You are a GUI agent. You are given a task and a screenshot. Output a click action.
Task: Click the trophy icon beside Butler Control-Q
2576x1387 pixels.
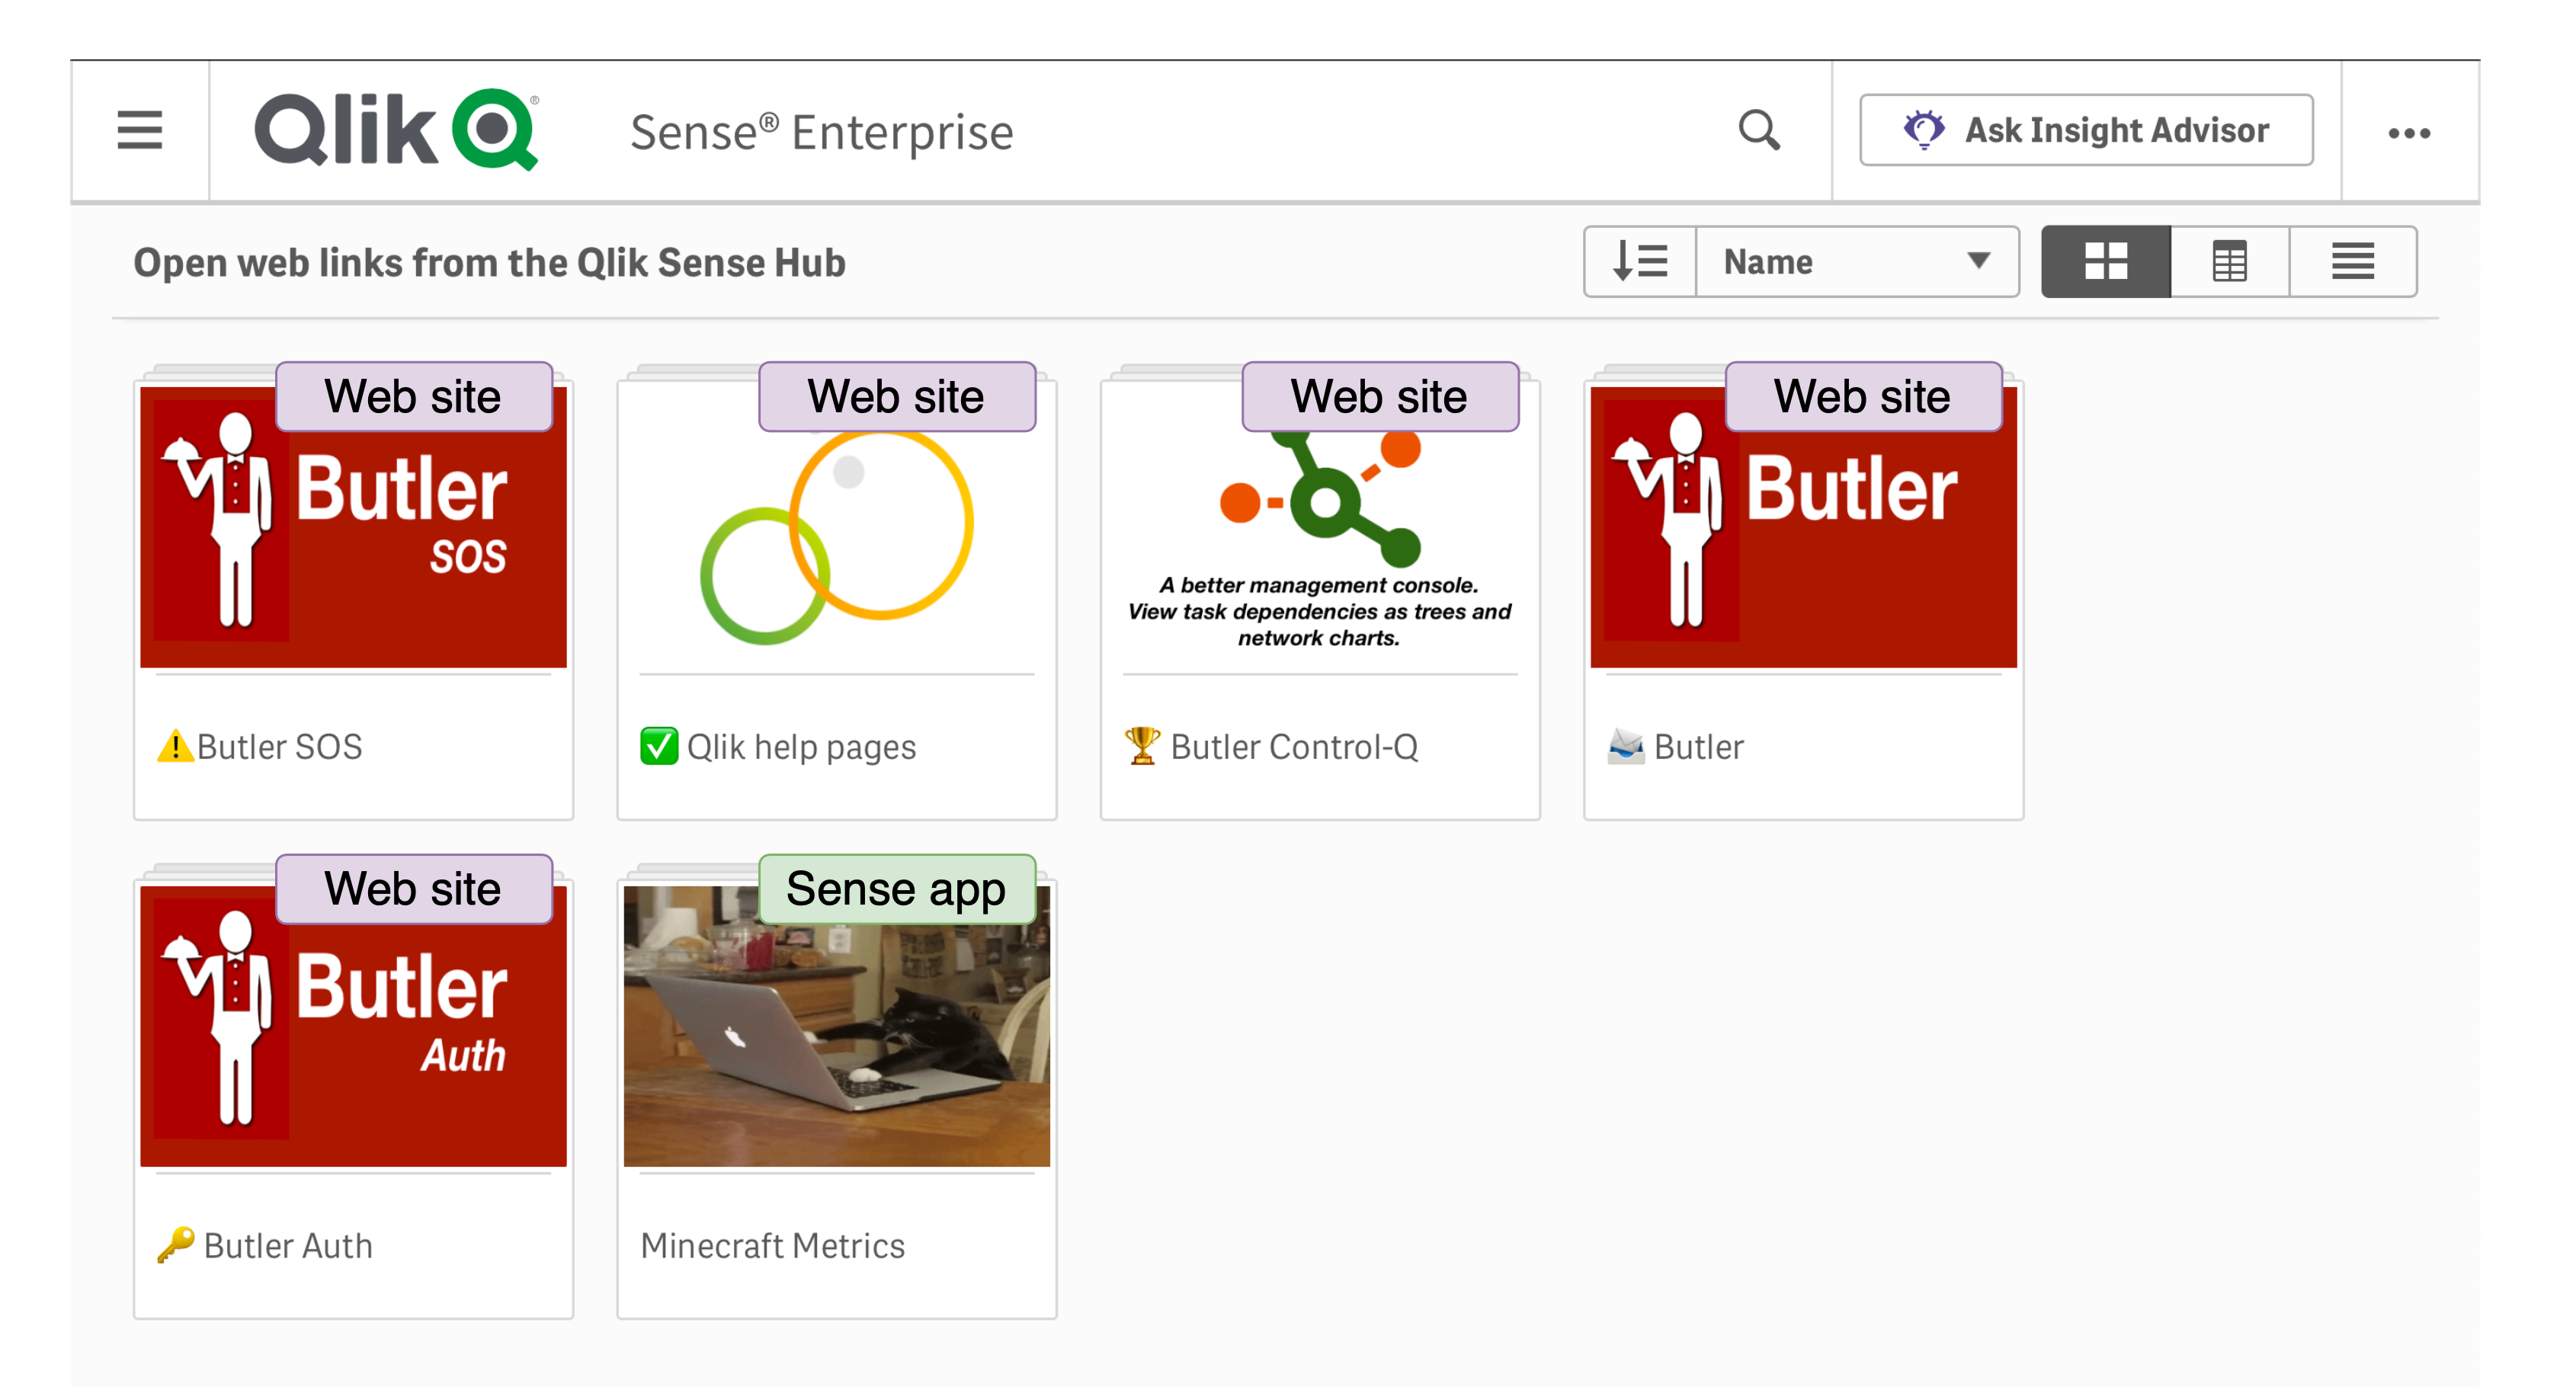1142,746
